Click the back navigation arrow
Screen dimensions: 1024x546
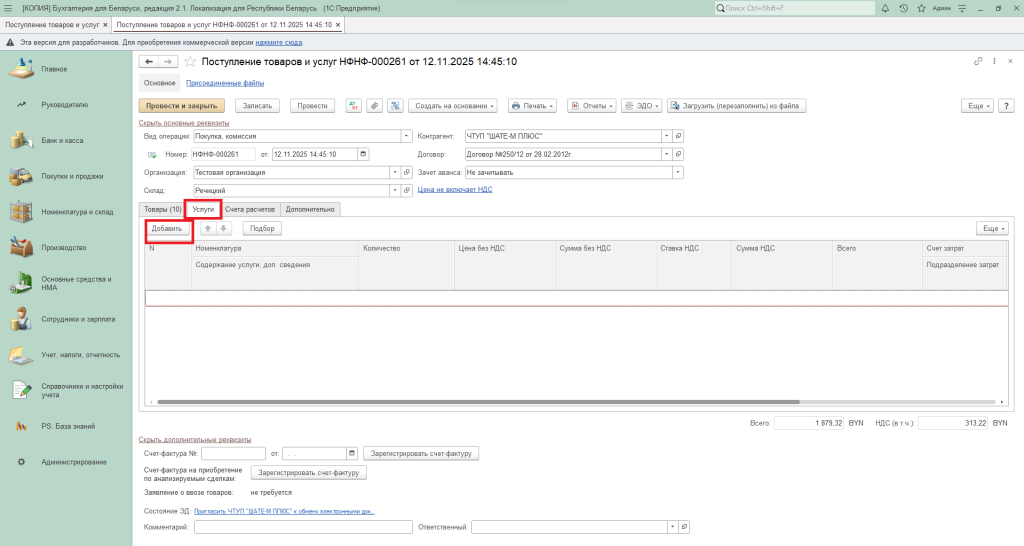point(149,62)
